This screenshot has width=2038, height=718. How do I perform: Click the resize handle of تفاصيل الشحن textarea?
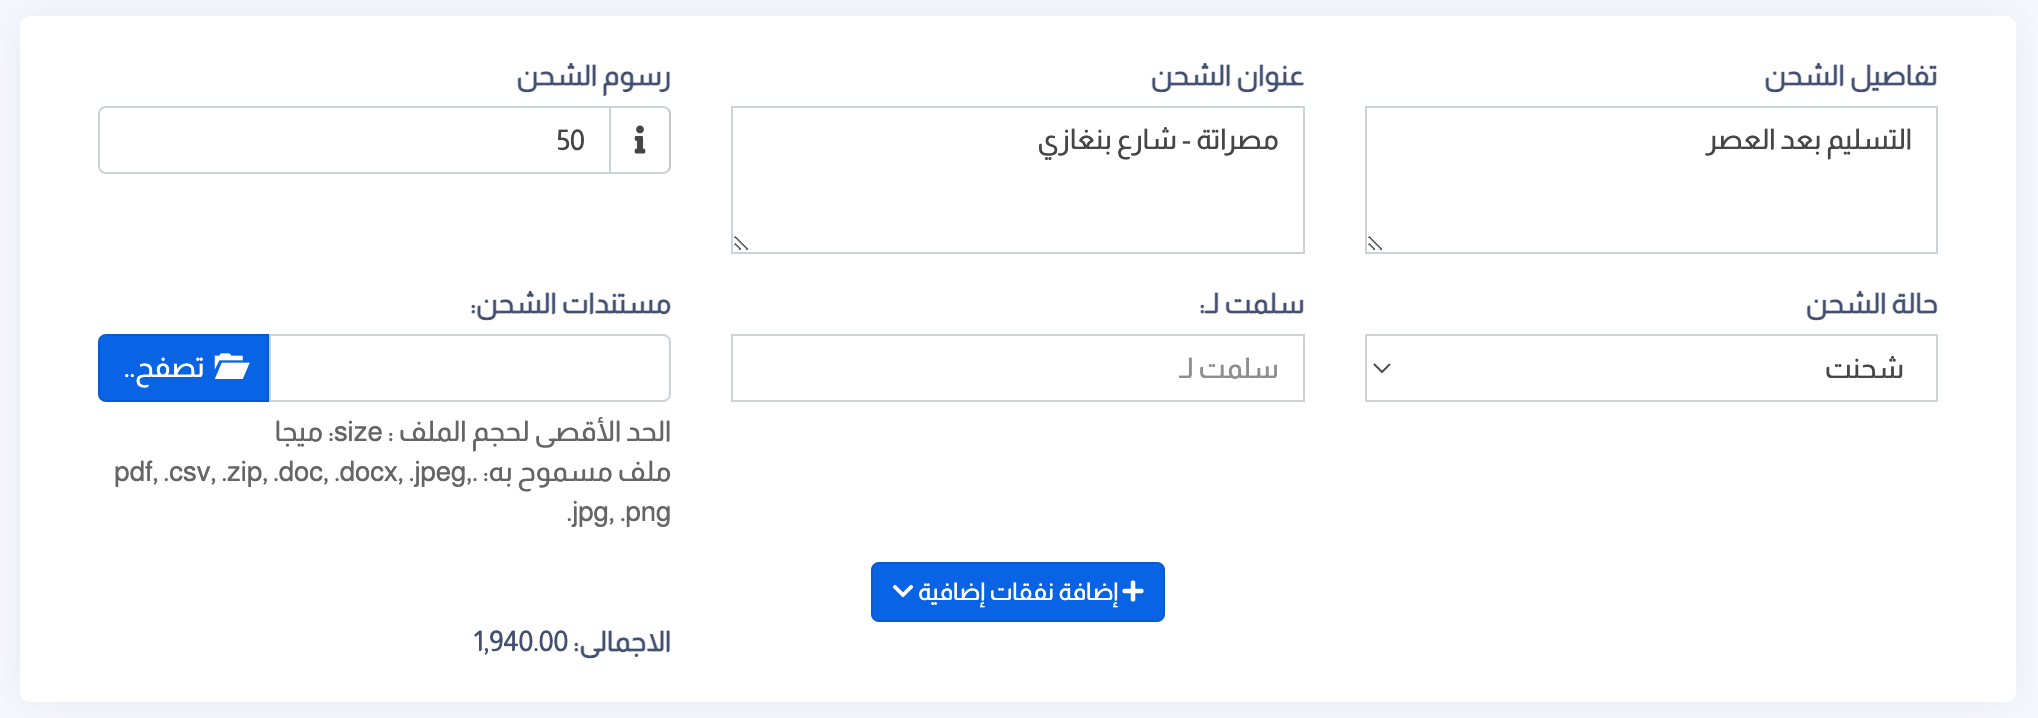tap(1375, 243)
